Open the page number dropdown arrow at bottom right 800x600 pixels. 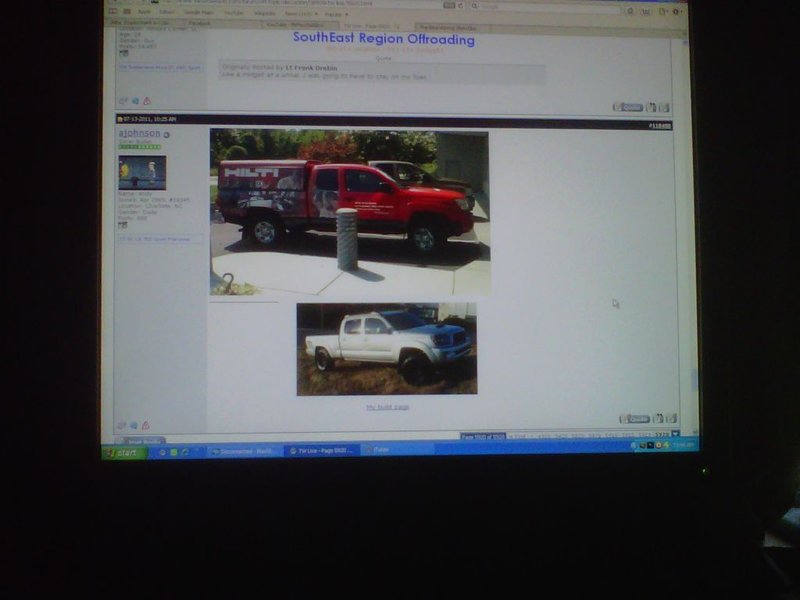pos(676,435)
